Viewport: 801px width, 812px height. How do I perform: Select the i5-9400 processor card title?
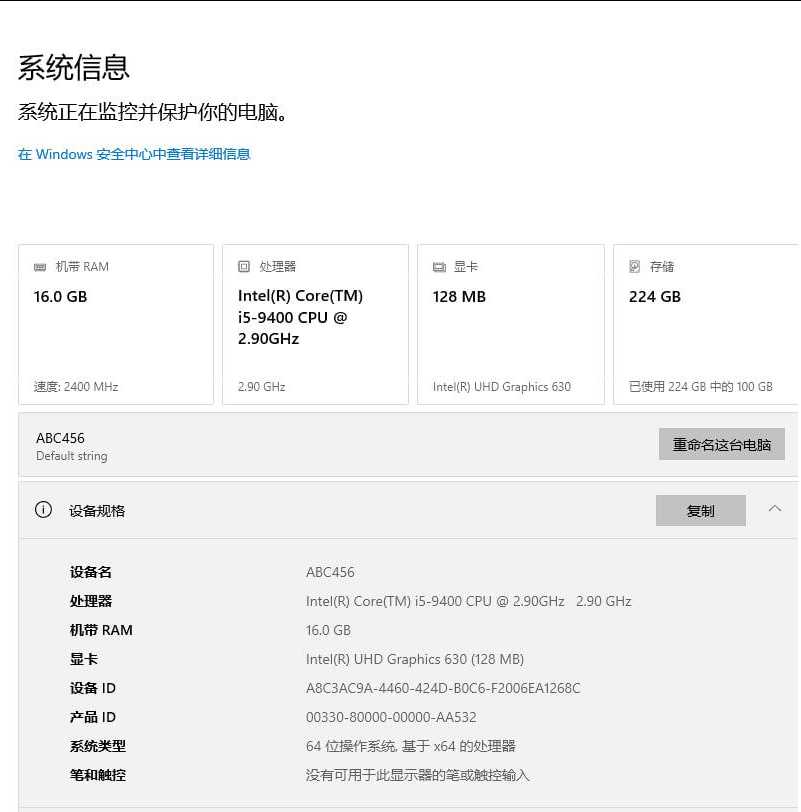pyautogui.click(x=300, y=317)
